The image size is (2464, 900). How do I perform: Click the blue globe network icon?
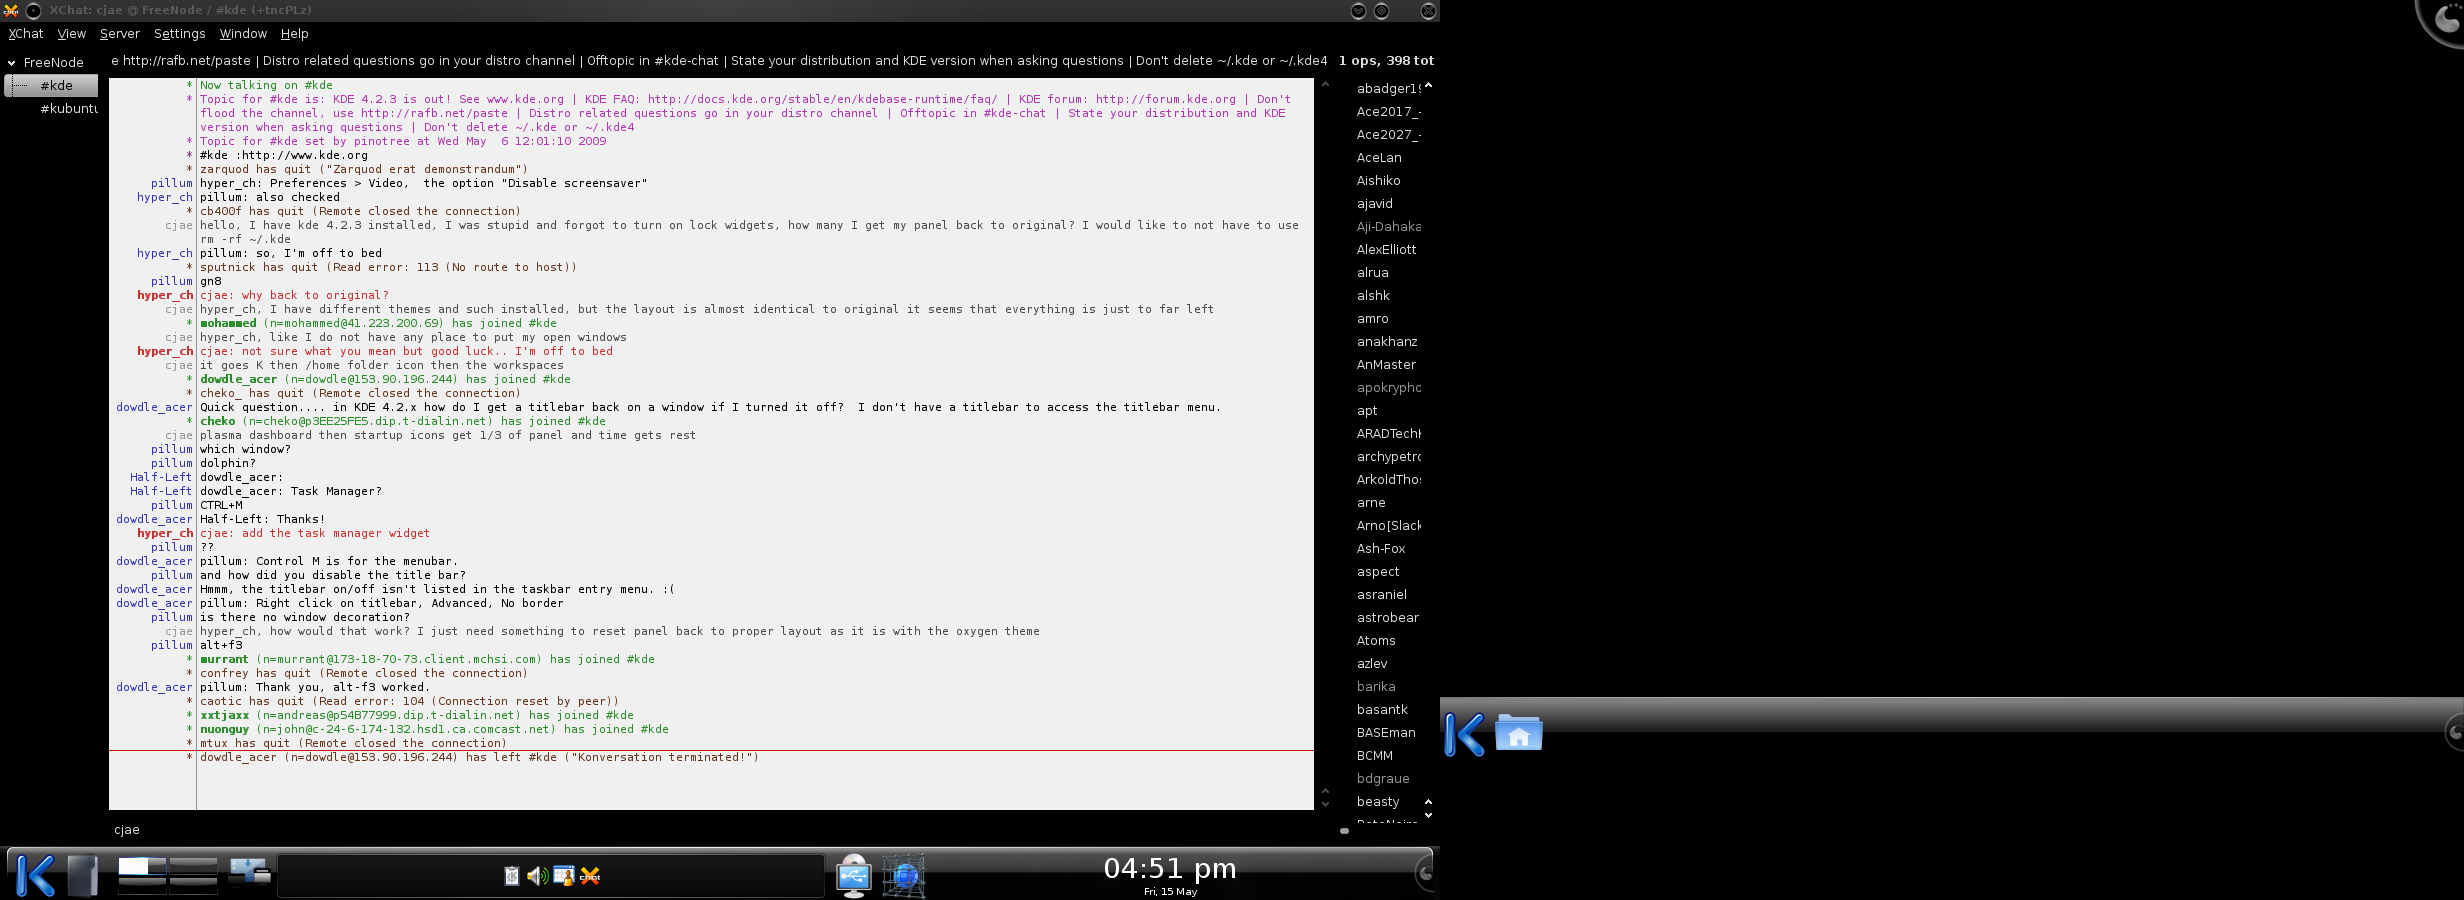905,876
